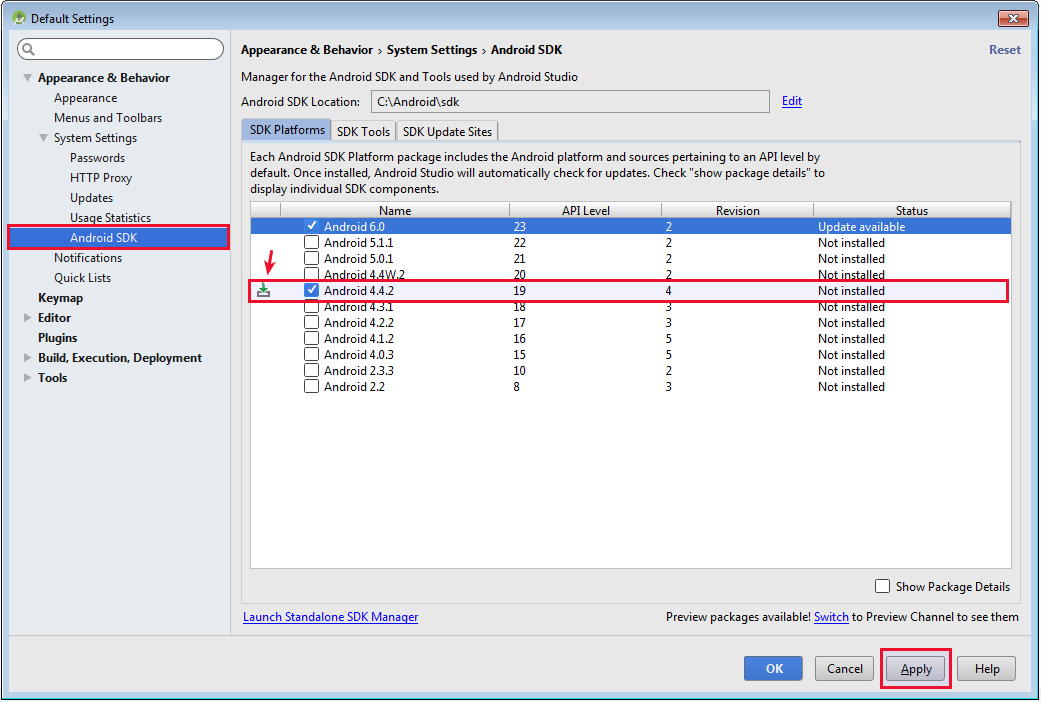Select the Android 4.4W.2 row name
Viewport: 1041px width, 702px height.
pyautogui.click(x=364, y=274)
